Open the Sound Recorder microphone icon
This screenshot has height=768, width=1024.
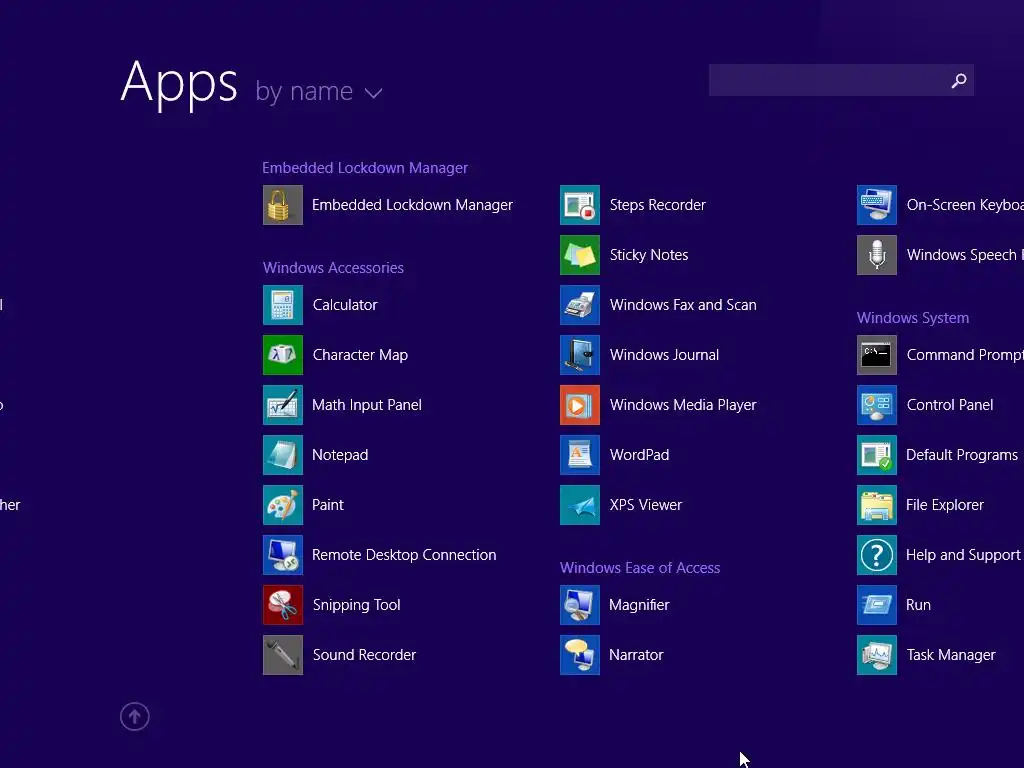click(283, 655)
